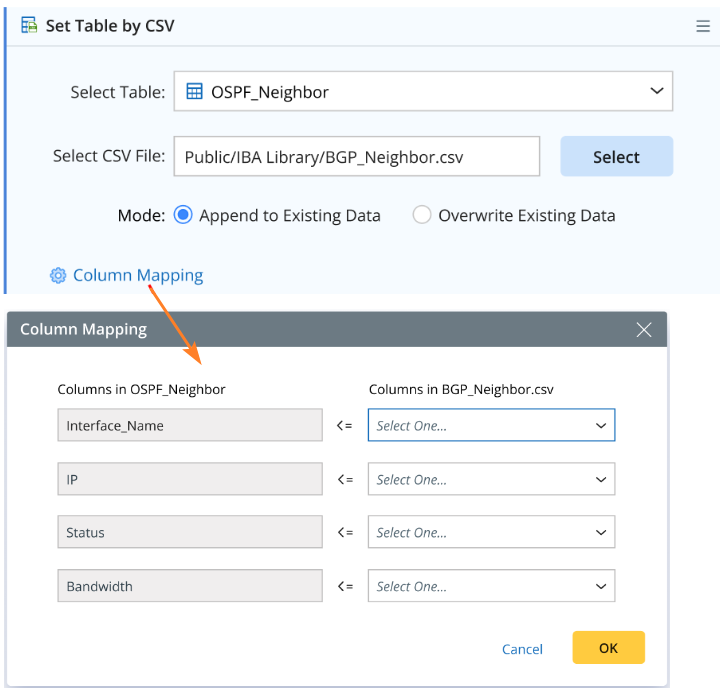Confirm mapping with the OK button
This screenshot has width=720, height=691.
pos(608,648)
